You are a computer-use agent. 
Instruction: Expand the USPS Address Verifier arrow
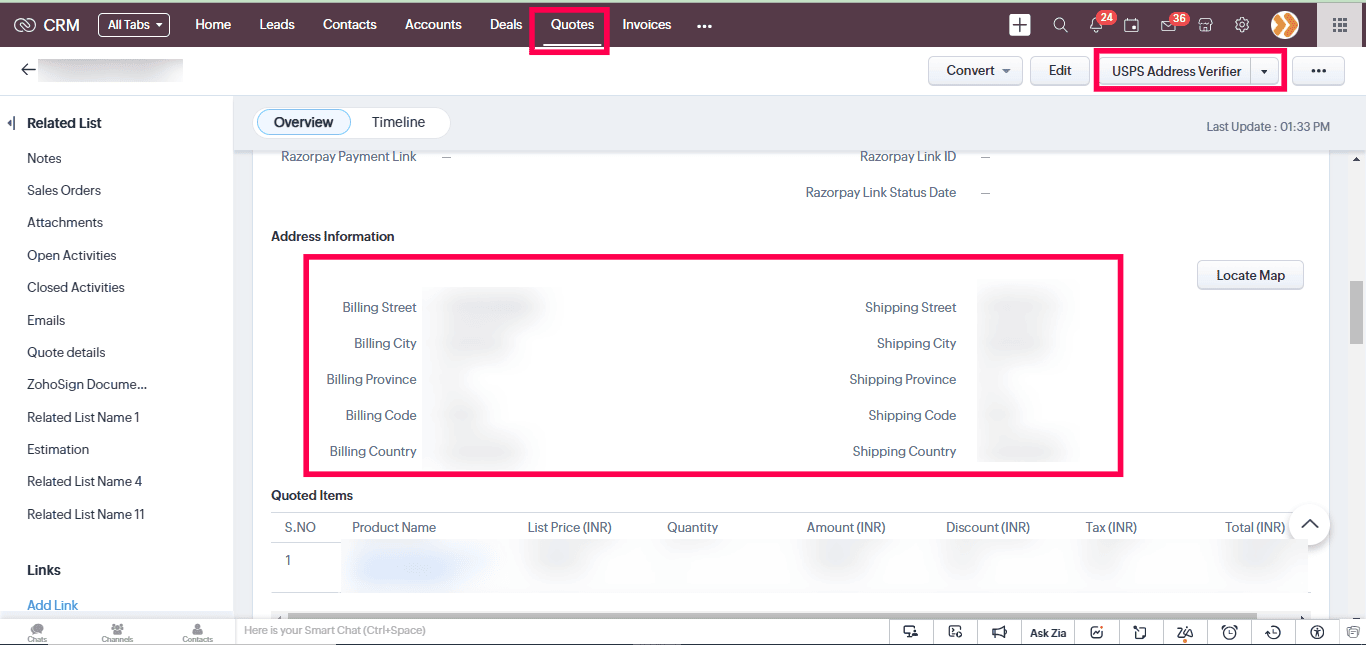pyautogui.click(x=1265, y=72)
